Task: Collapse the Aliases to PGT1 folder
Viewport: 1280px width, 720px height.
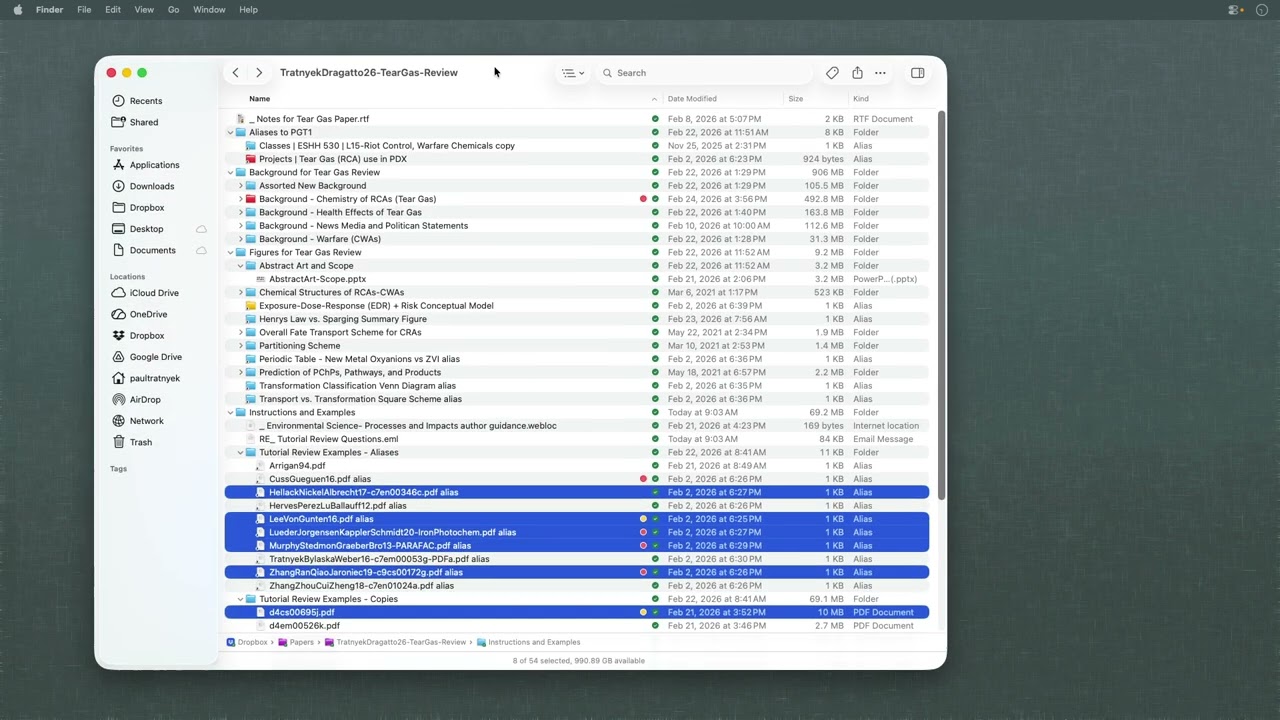Action: 230,132
